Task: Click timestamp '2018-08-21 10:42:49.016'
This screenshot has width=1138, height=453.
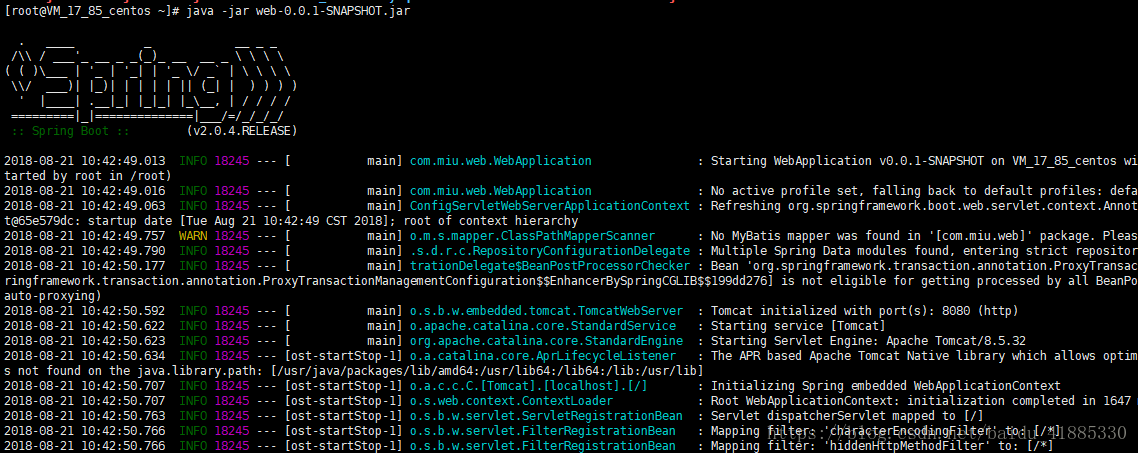Action: 84,191
